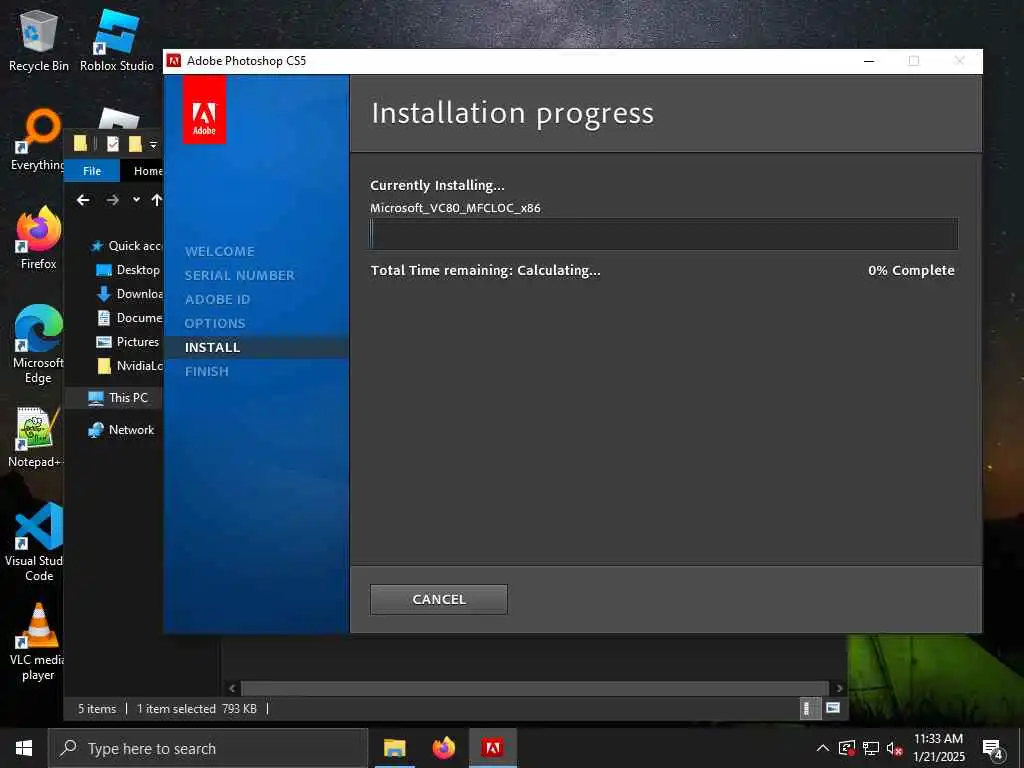This screenshot has width=1024, height=768.
Task: Select Documents in the Explorer navigation pane
Action: (129, 317)
